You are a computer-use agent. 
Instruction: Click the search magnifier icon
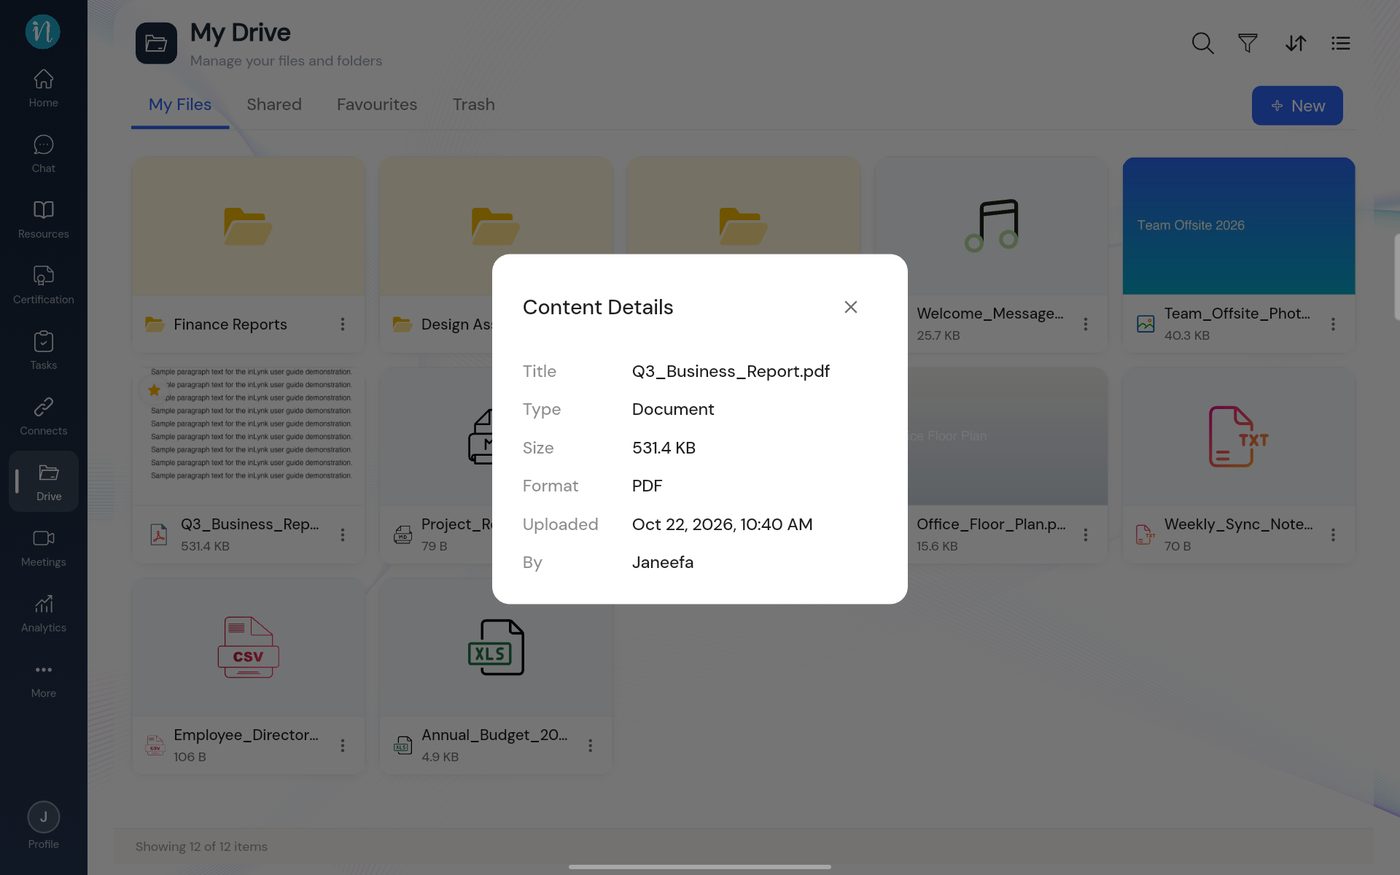point(1203,43)
